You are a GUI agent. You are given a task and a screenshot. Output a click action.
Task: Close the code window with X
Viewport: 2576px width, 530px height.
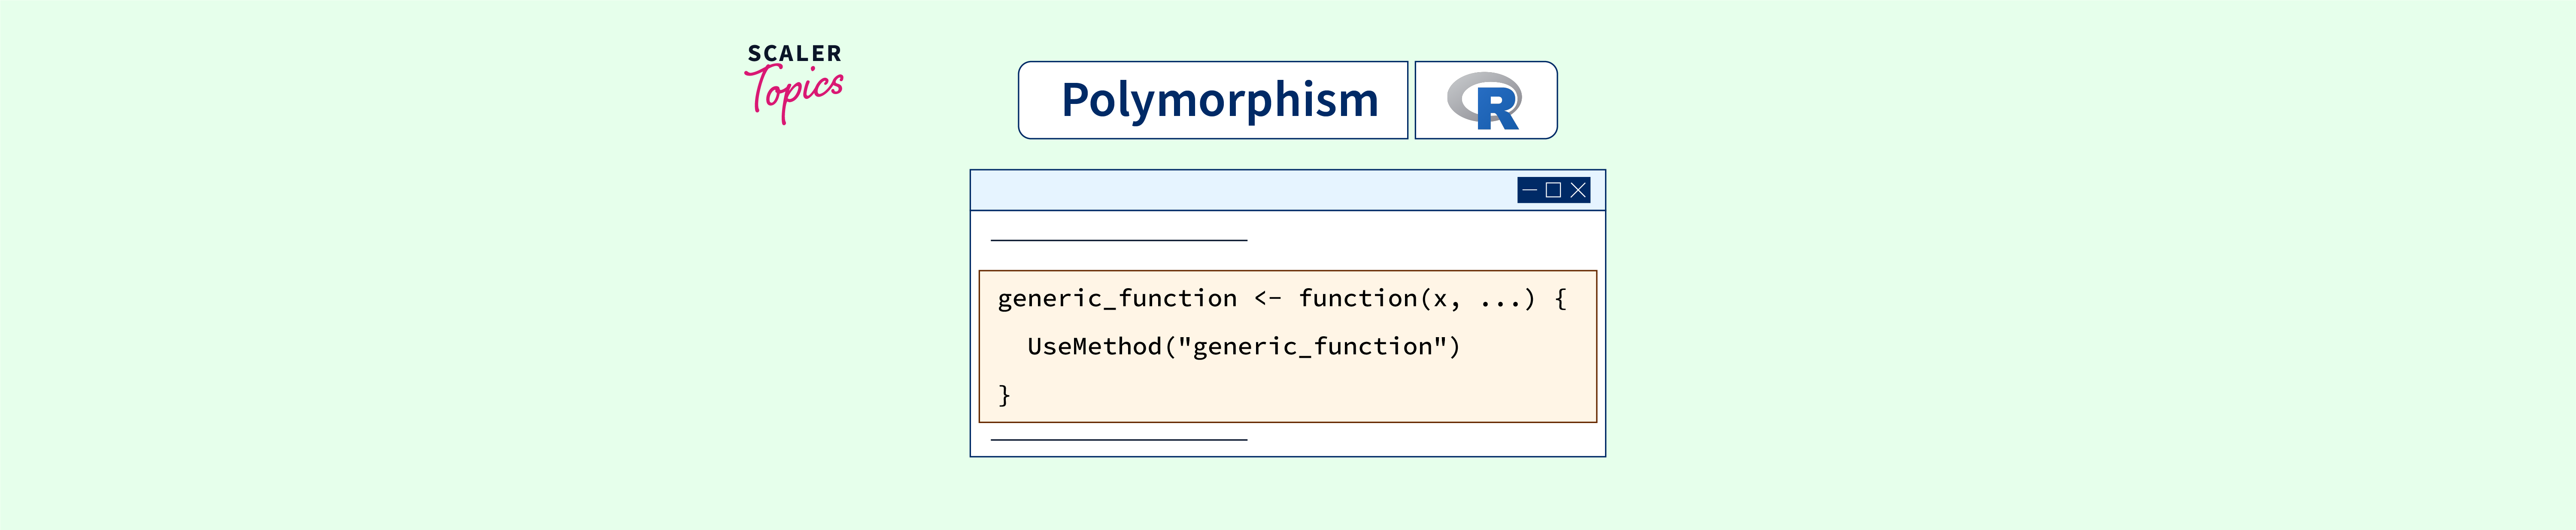point(1578,190)
